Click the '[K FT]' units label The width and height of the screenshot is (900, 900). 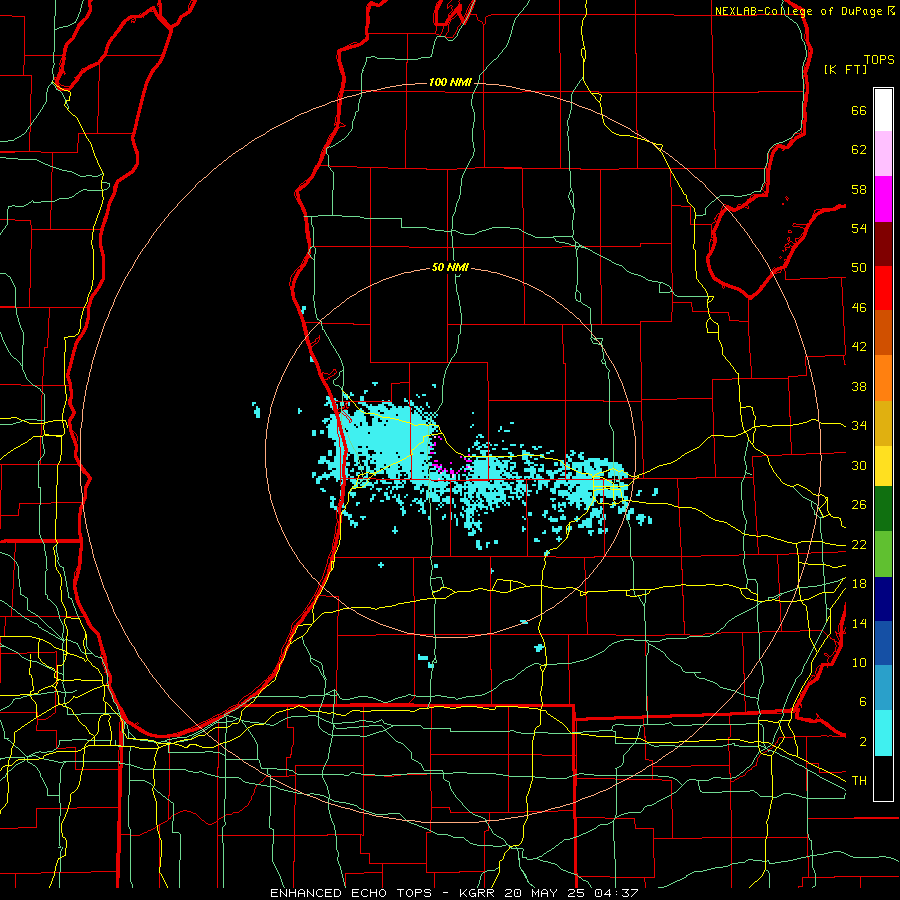(845, 69)
